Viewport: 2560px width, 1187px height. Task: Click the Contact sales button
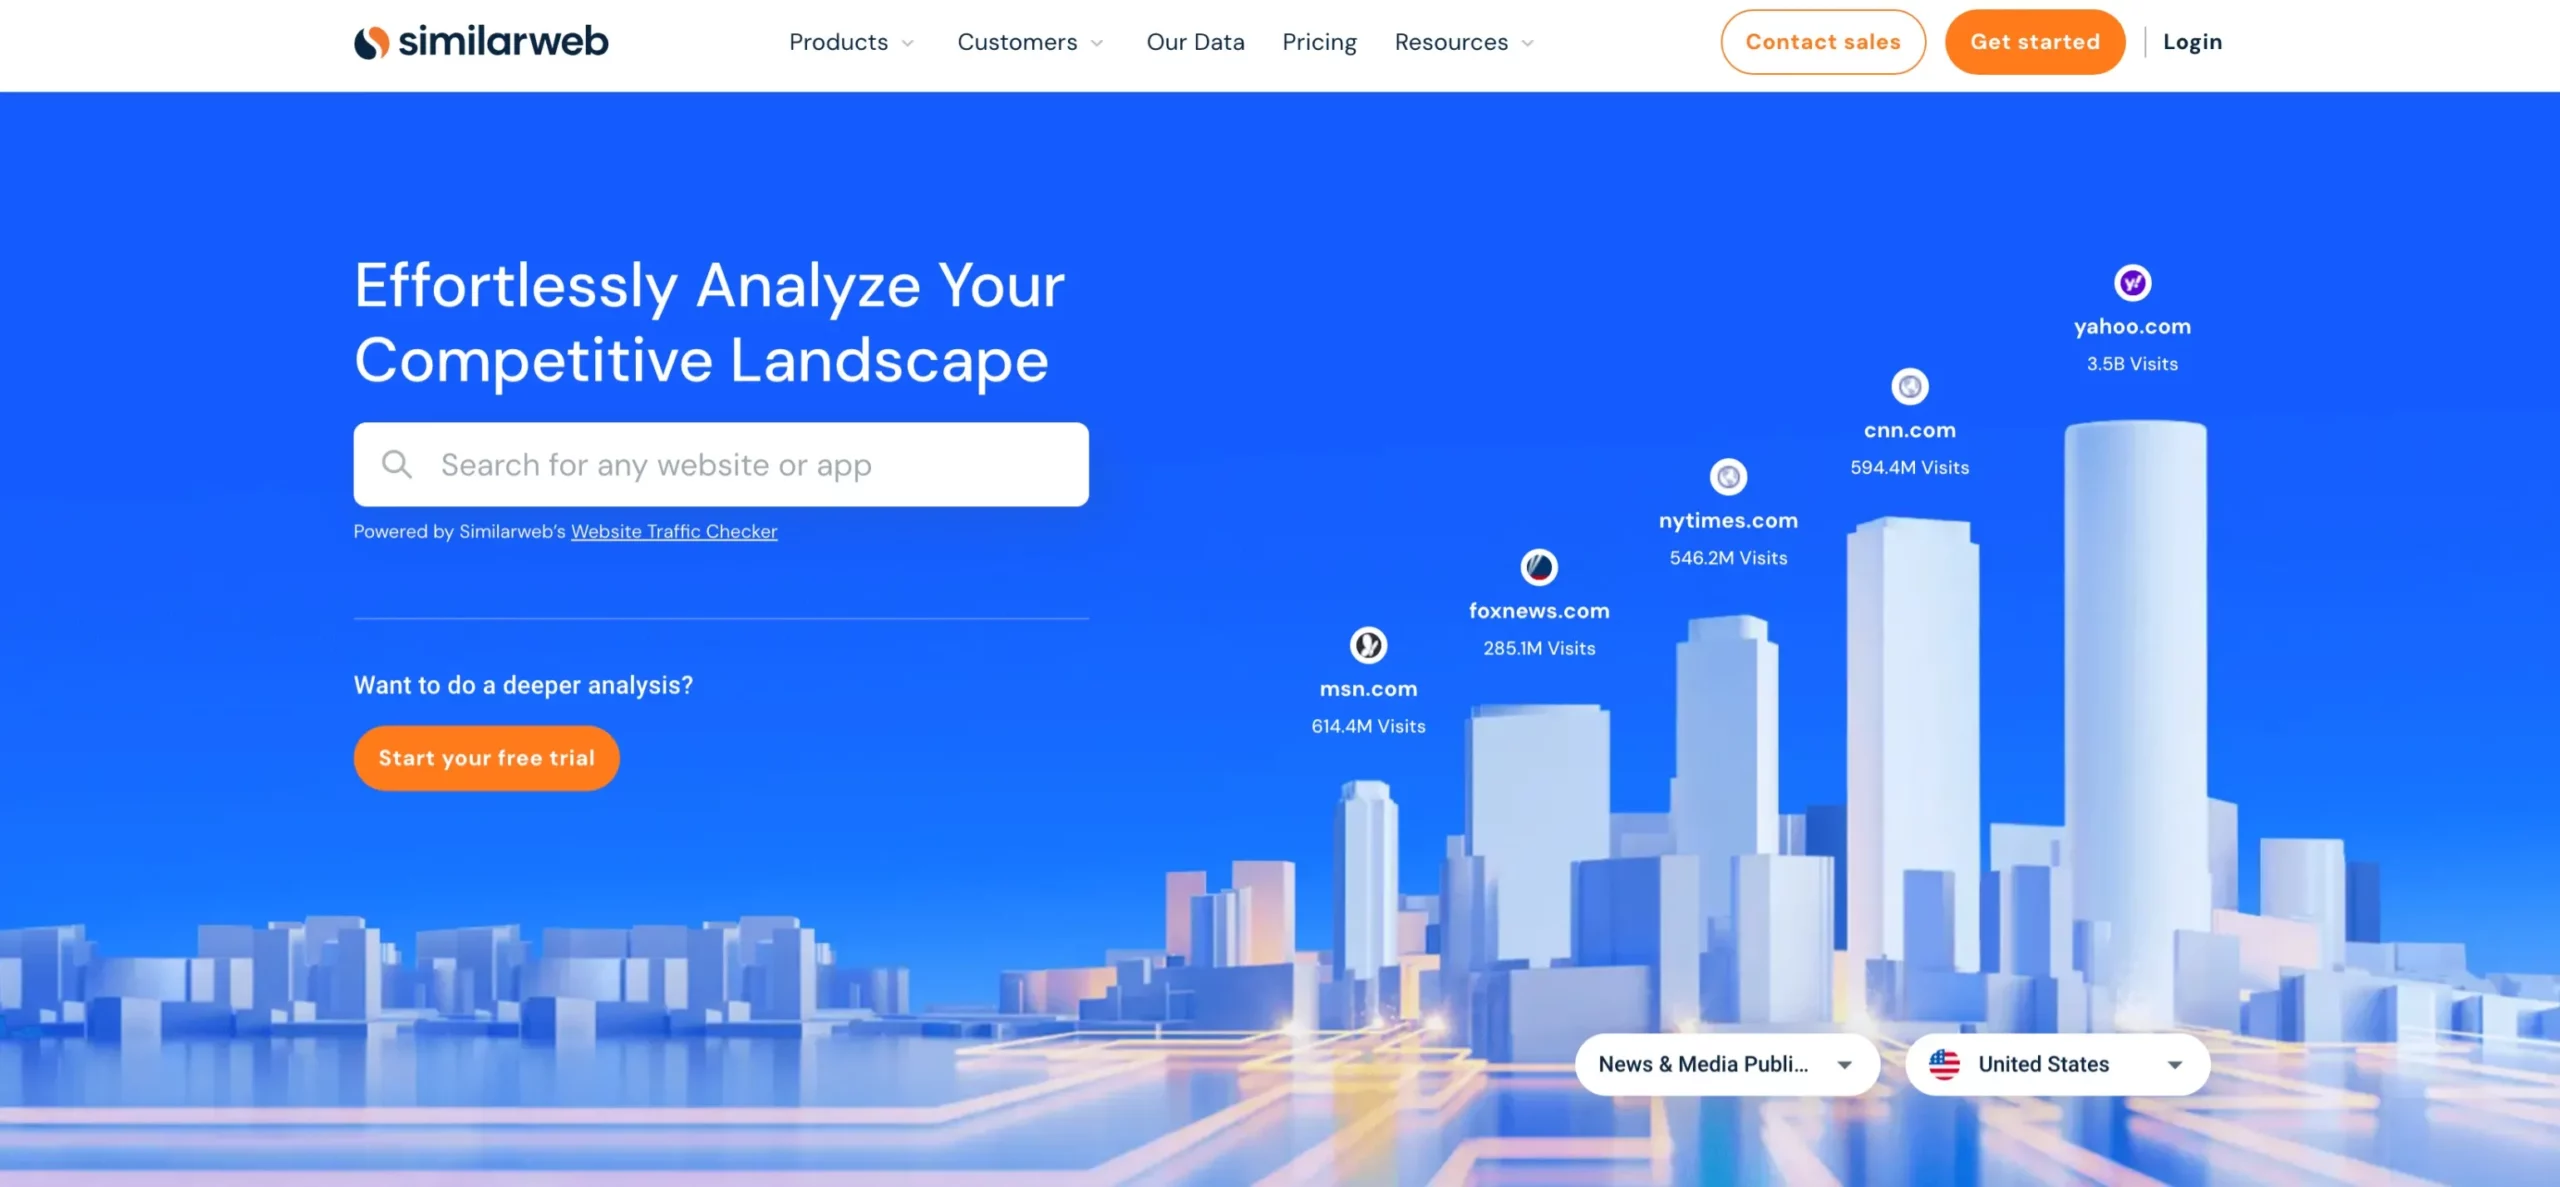point(1822,41)
